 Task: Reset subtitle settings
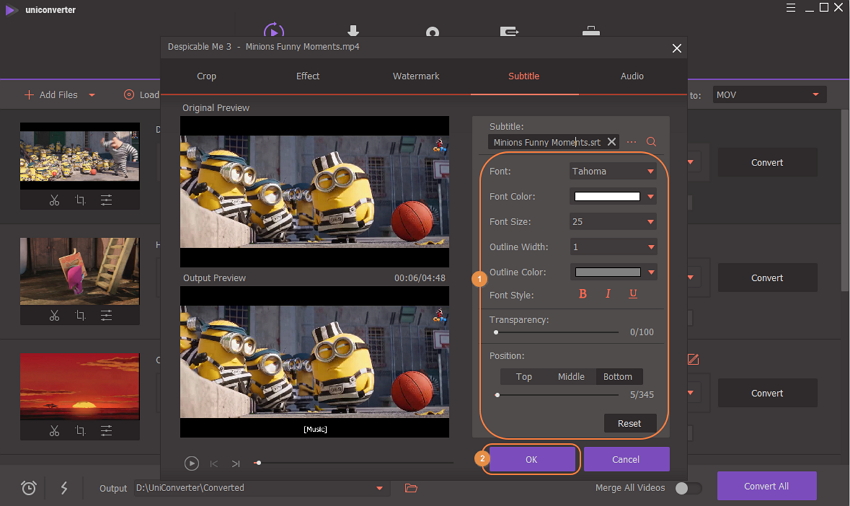click(x=629, y=424)
